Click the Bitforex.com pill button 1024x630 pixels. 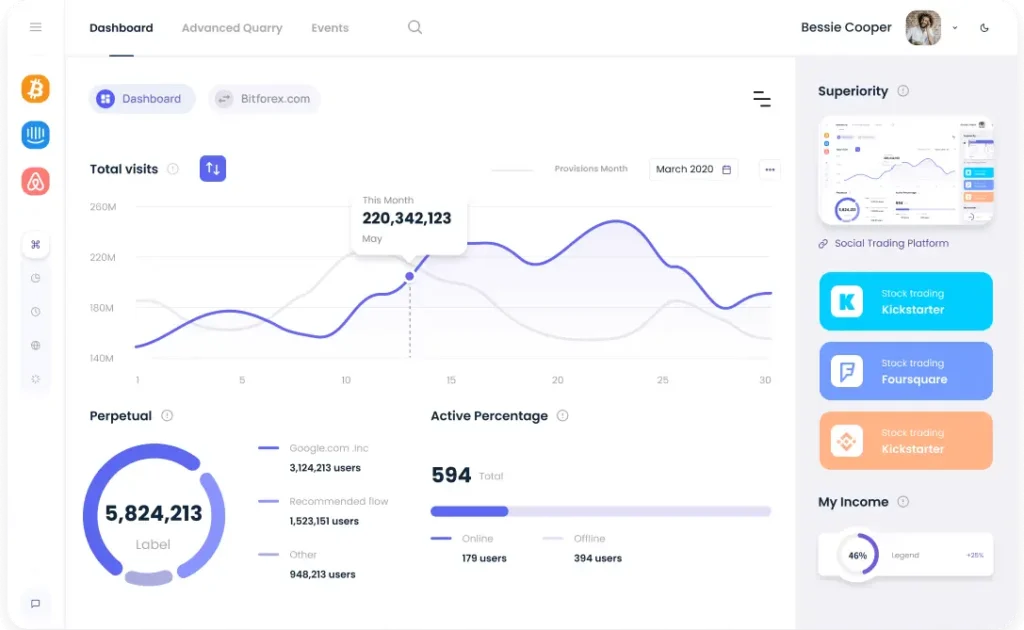(x=264, y=99)
